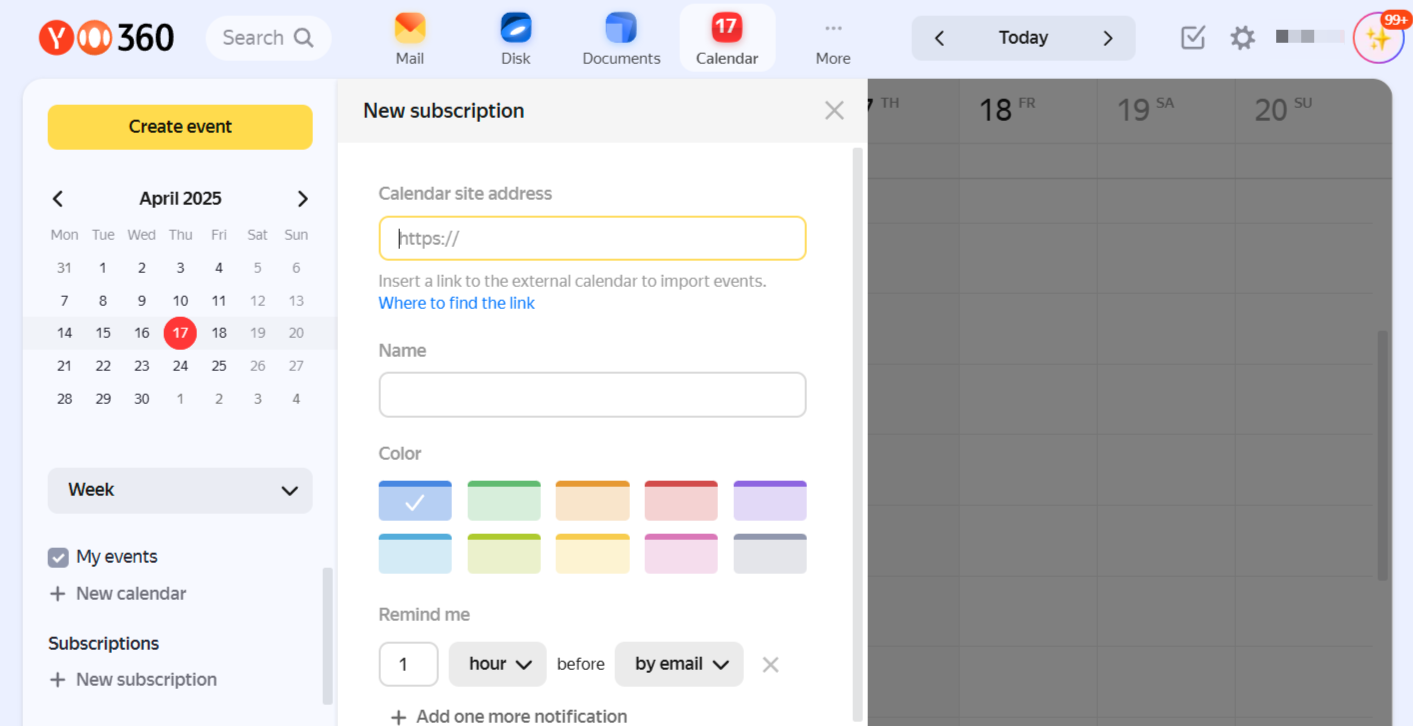Click the More services ellipsis icon

point(833,28)
